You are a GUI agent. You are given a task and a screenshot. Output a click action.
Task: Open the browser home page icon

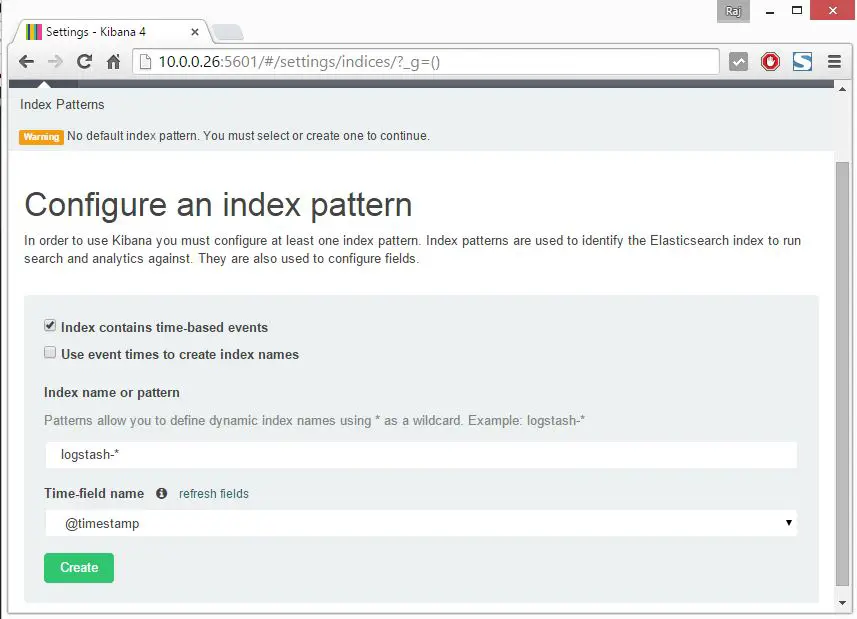click(x=114, y=62)
